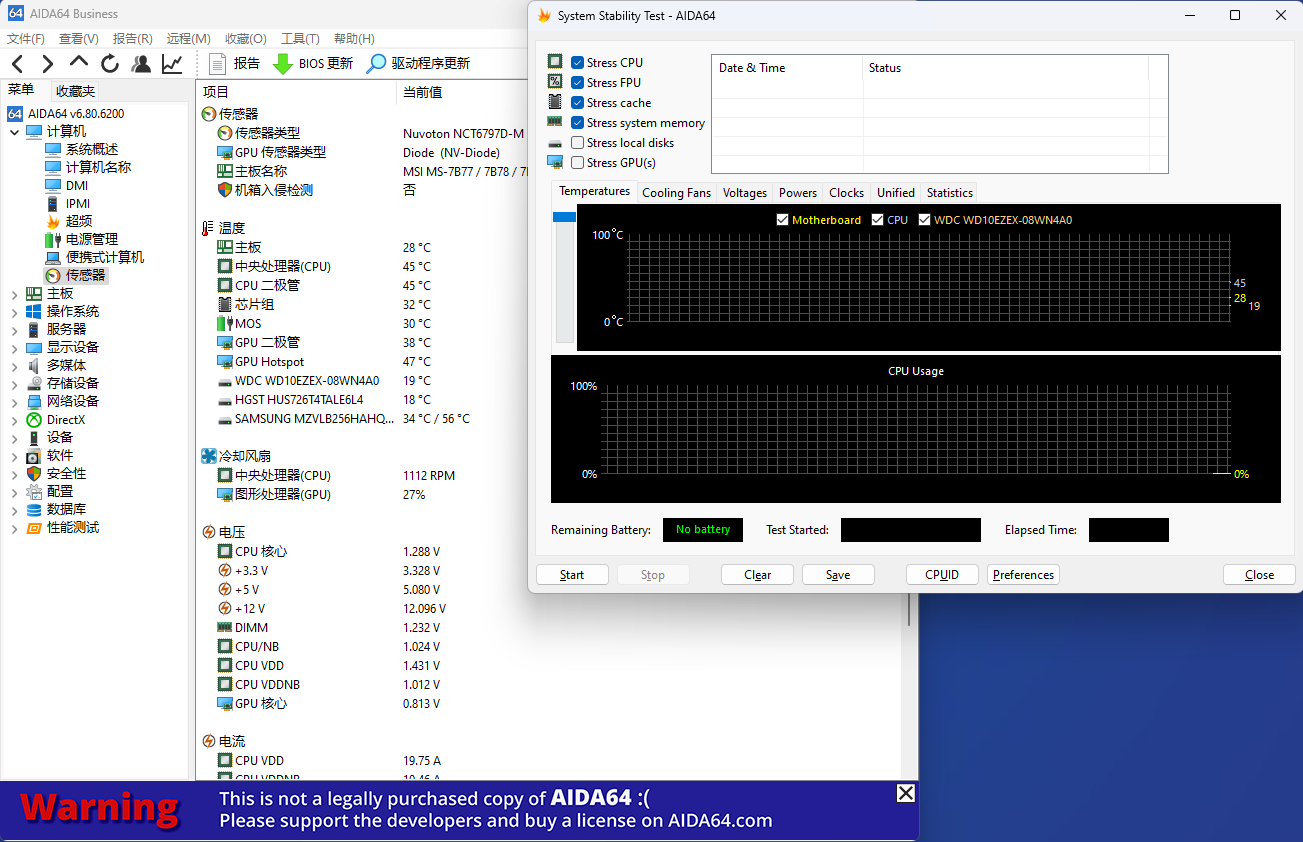Open the 工具(T) menu

[300, 39]
